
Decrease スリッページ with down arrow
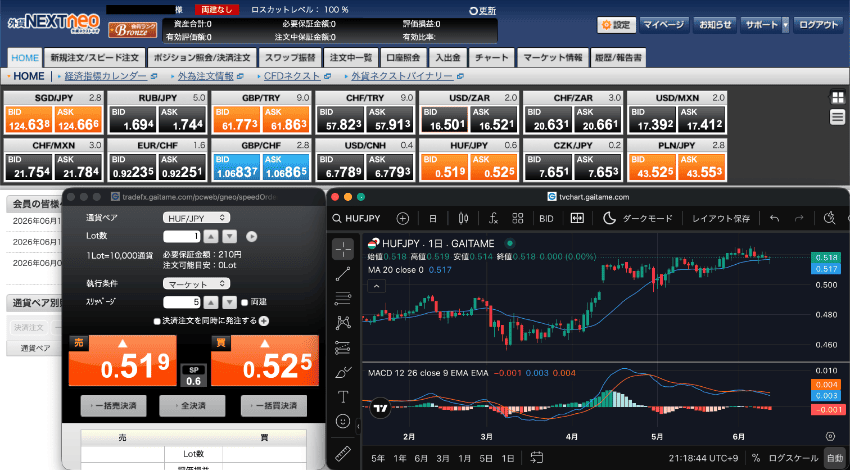click(230, 302)
